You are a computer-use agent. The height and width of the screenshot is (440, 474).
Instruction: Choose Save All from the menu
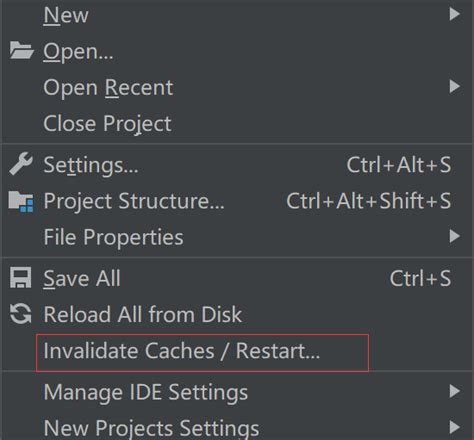(237, 278)
